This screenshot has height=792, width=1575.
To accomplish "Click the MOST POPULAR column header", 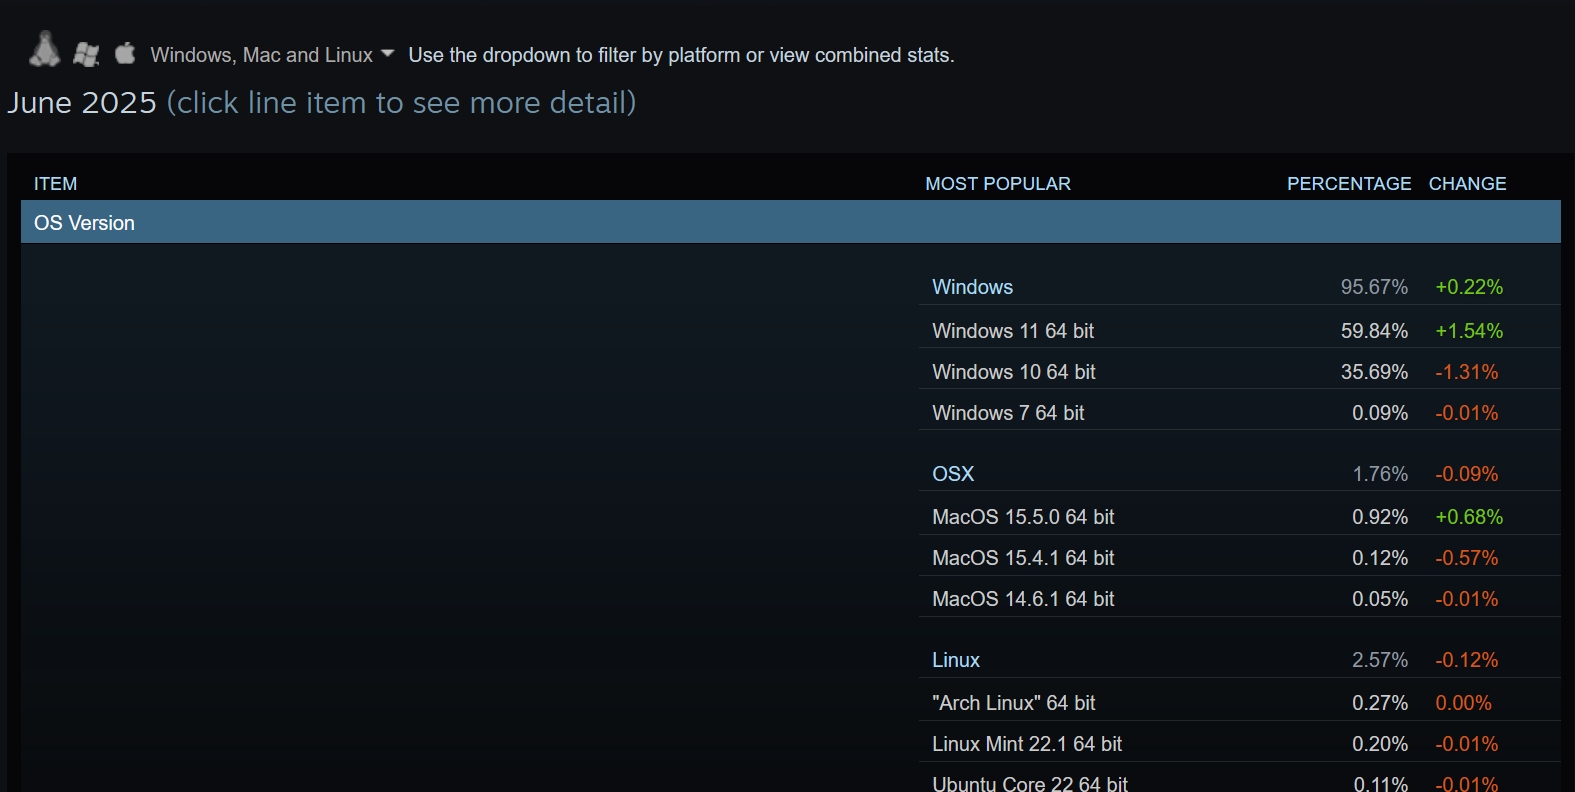I will [x=997, y=184].
